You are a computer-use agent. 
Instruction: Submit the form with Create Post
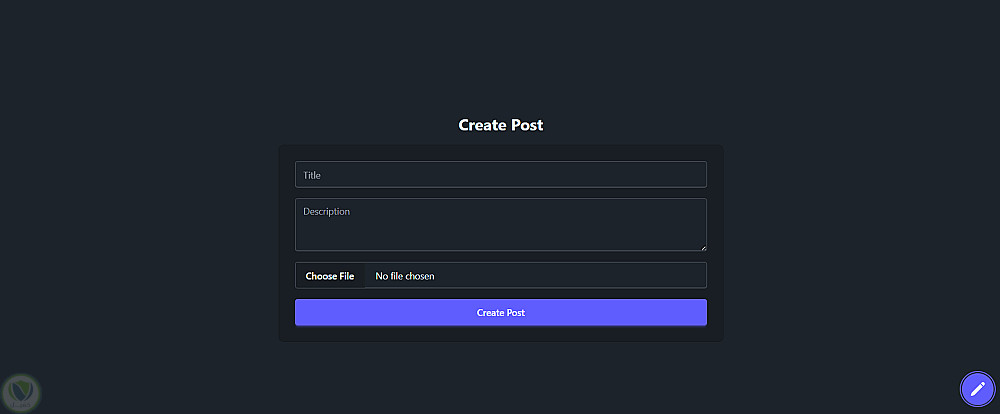pyautogui.click(x=500, y=313)
